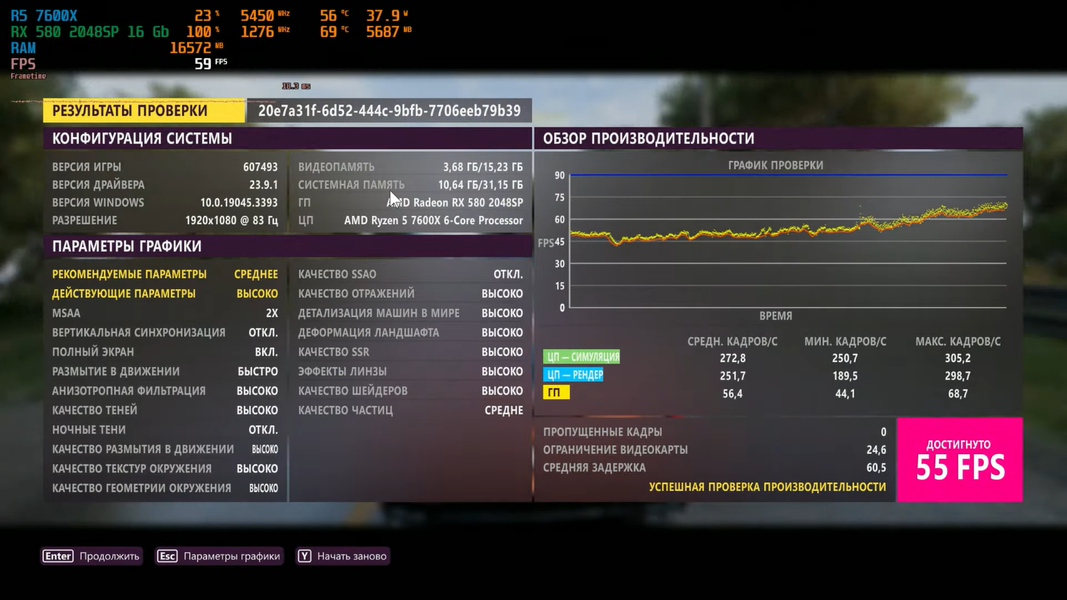Click the Enter key icon for Продолжить
The height and width of the screenshot is (600, 1067).
(x=58, y=556)
